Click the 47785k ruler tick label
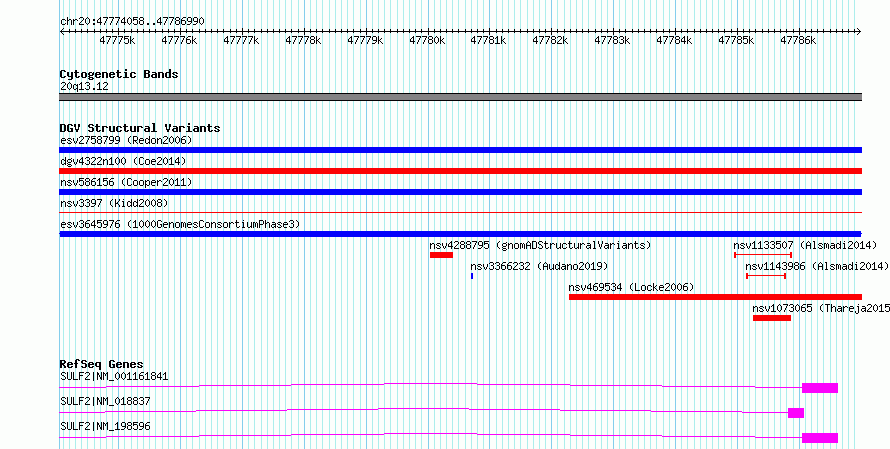The image size is (890, 449). point(736,40)
